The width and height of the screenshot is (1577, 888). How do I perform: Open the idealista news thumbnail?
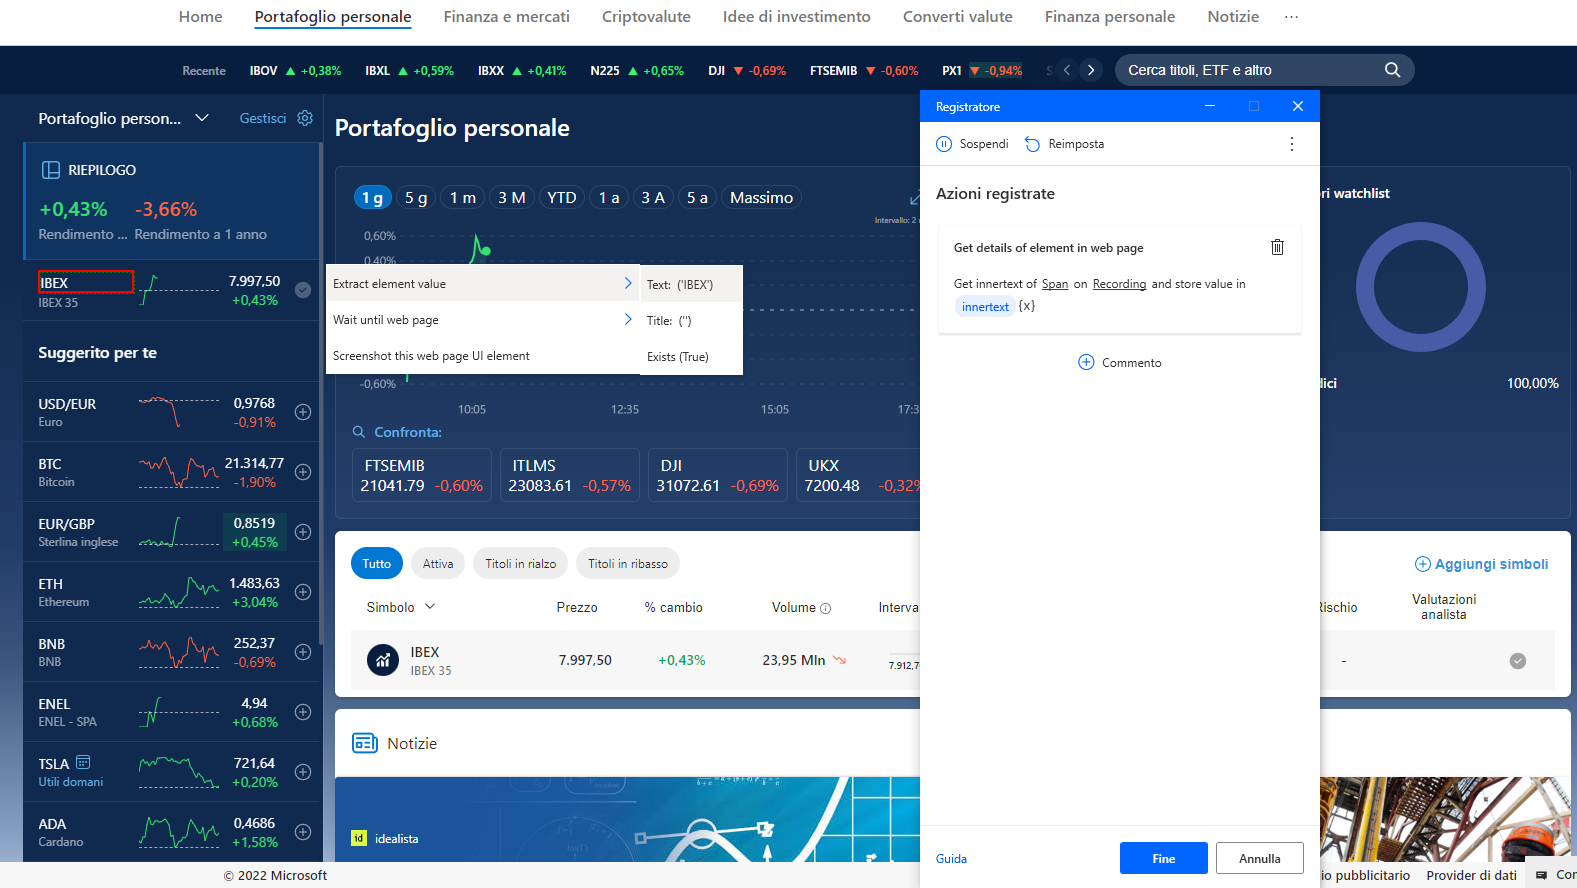(x=627, y=819)
